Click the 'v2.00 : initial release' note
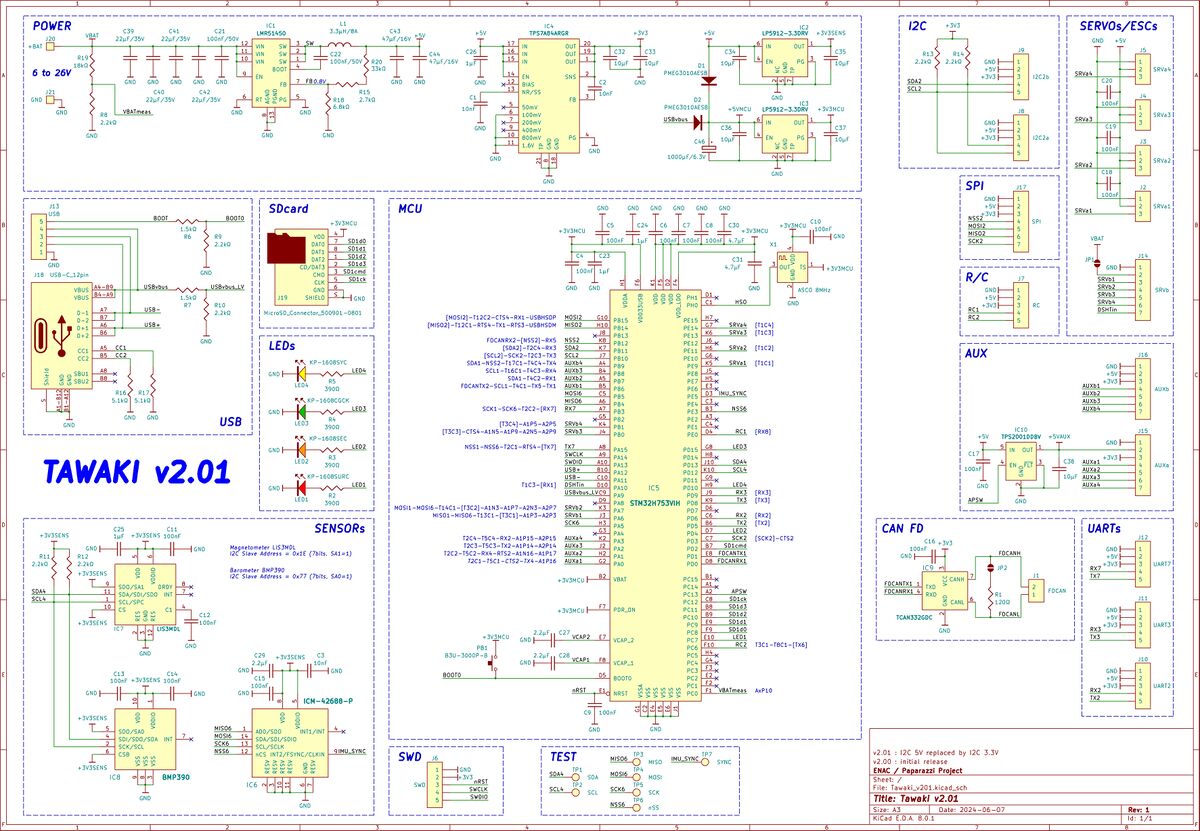This screenshot has height=831, width=1200. tap(909, 760)
